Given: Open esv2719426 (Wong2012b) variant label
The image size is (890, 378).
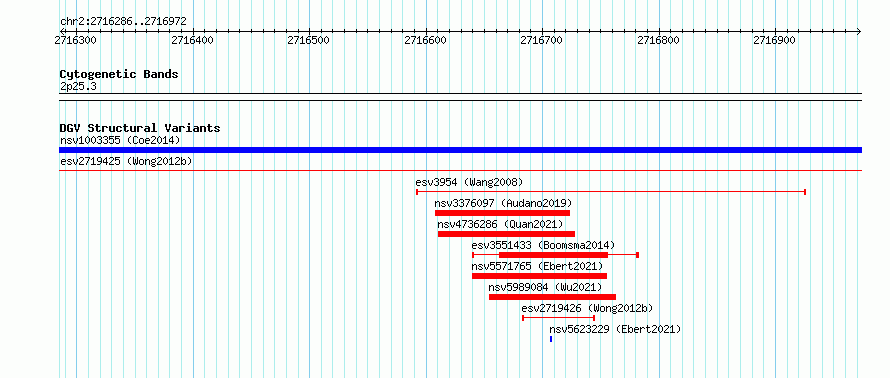Looking at the screenshot, I should tap(587, 308).
